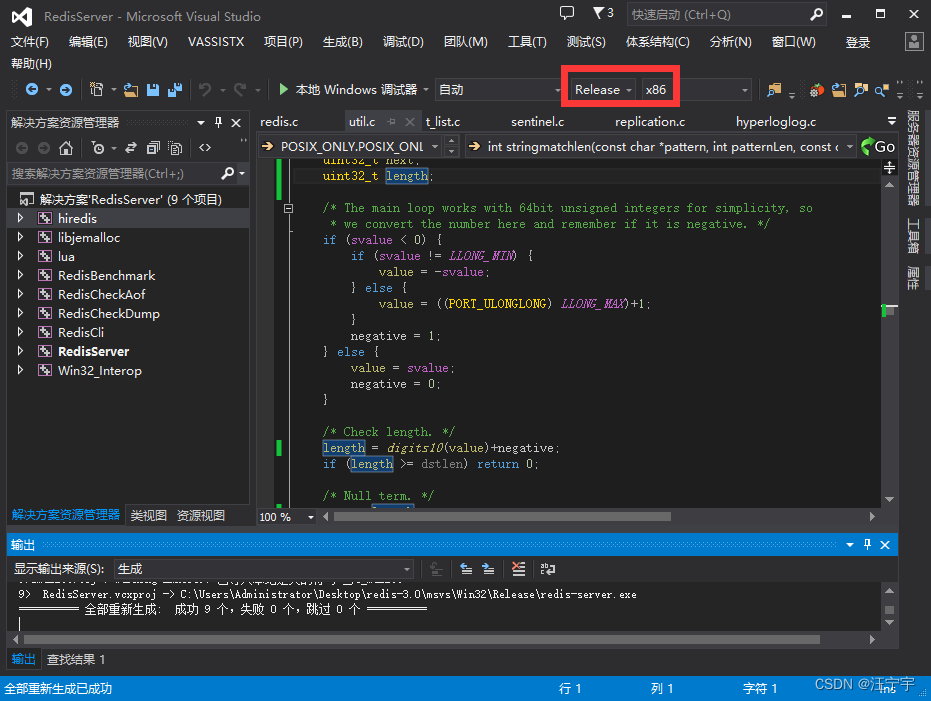This screenshot has height=701, width=931.
Task: Select the RedisCheckDump project
Action: click(x=109, y=313)
